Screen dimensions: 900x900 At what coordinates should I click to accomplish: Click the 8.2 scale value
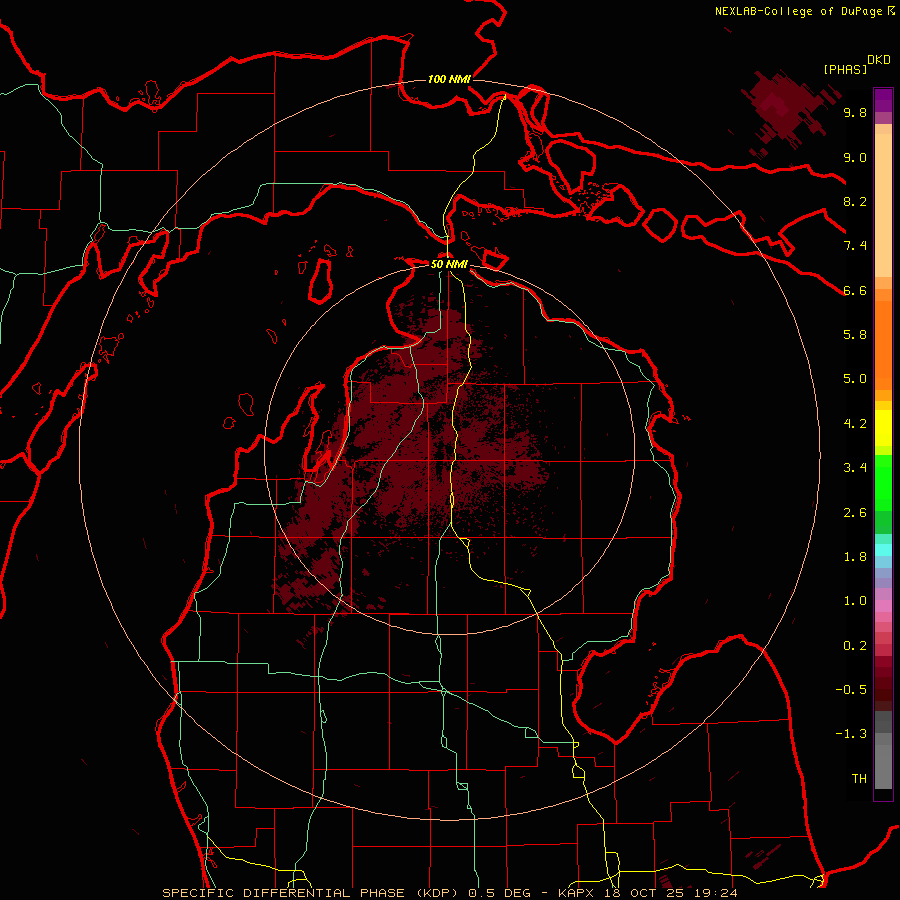click(855, 202)
